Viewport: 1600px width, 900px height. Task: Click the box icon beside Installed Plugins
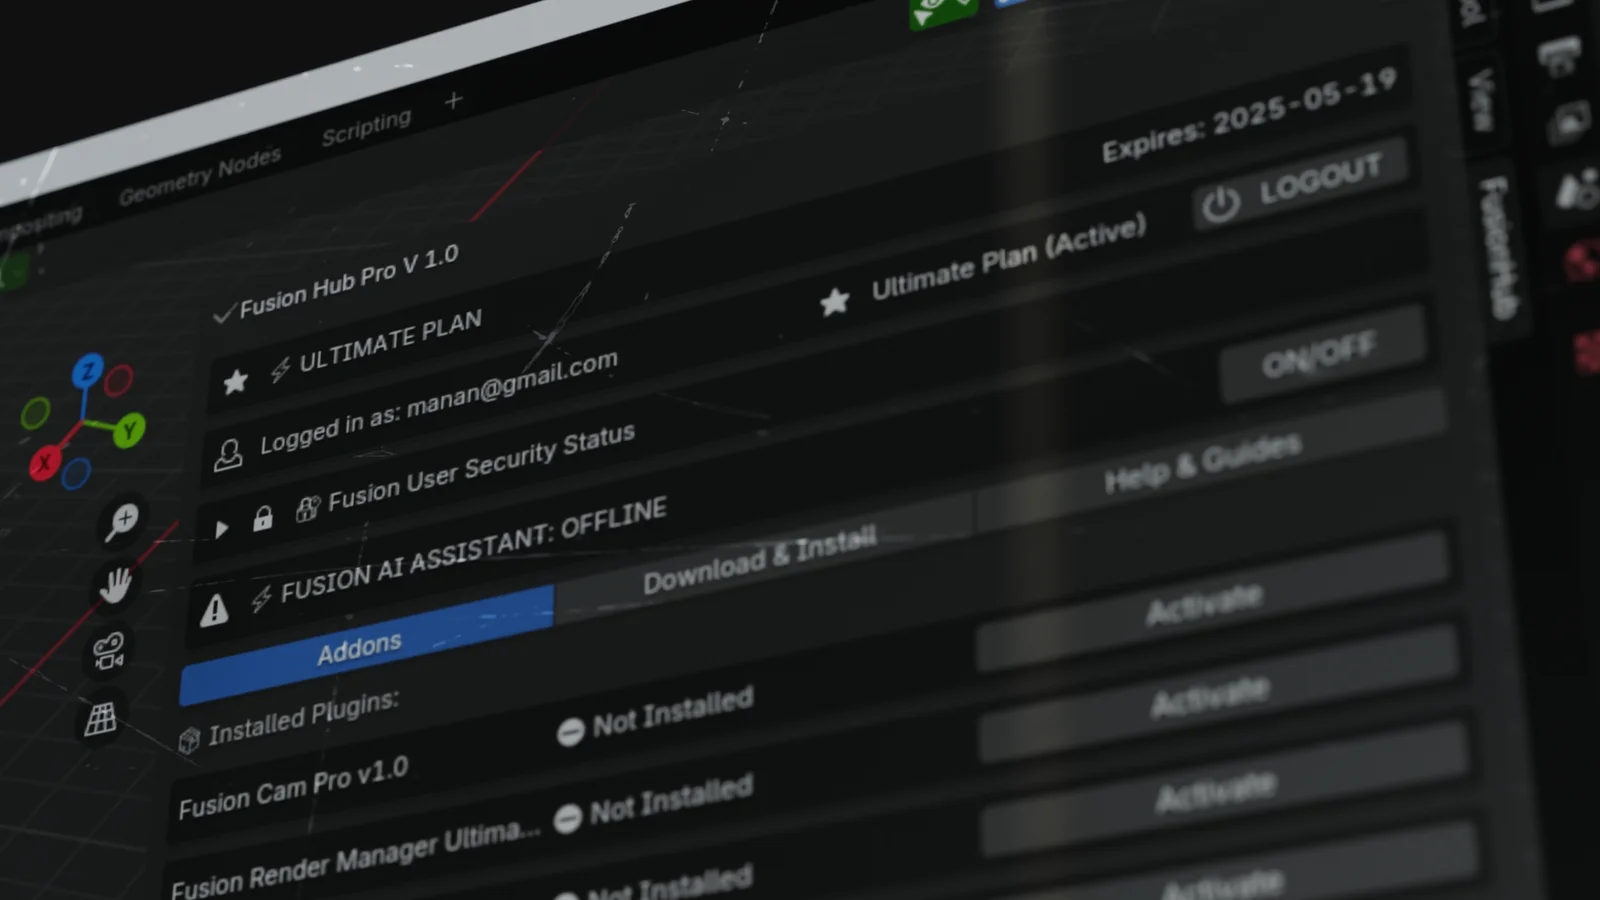coord(188,739)
